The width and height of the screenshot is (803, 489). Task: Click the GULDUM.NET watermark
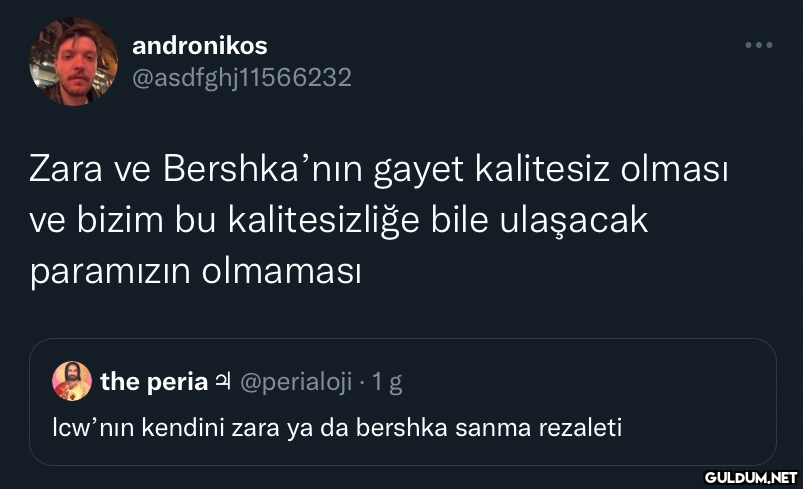(750, 478)
